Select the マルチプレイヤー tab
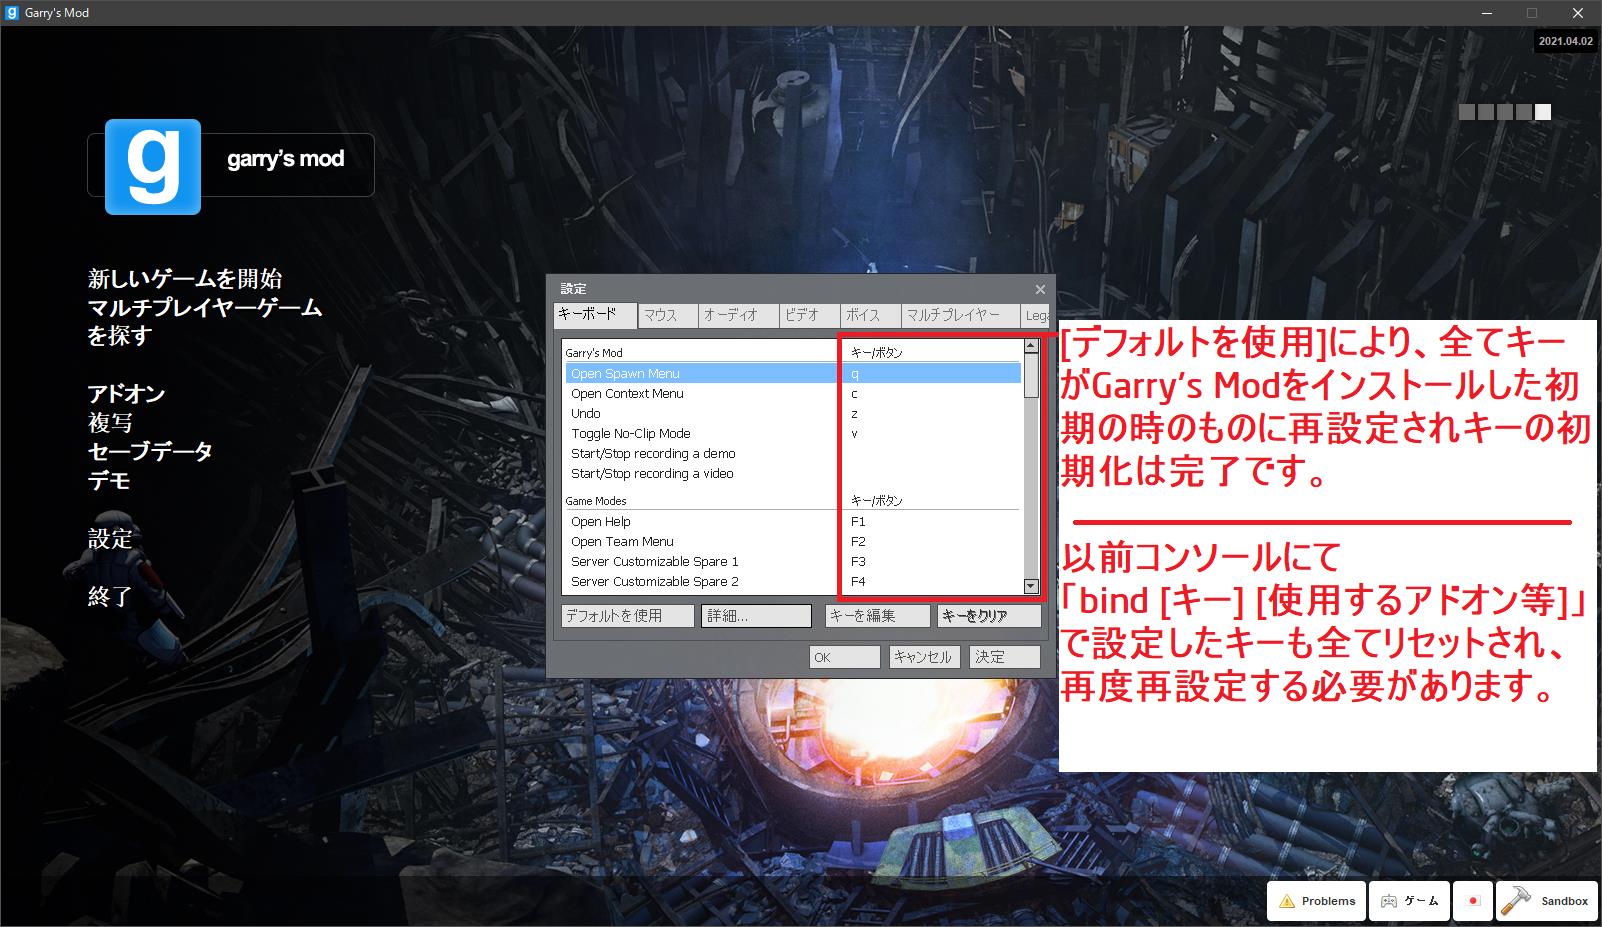This screenshot has width=1602, height=927. (x=960, y=316)
